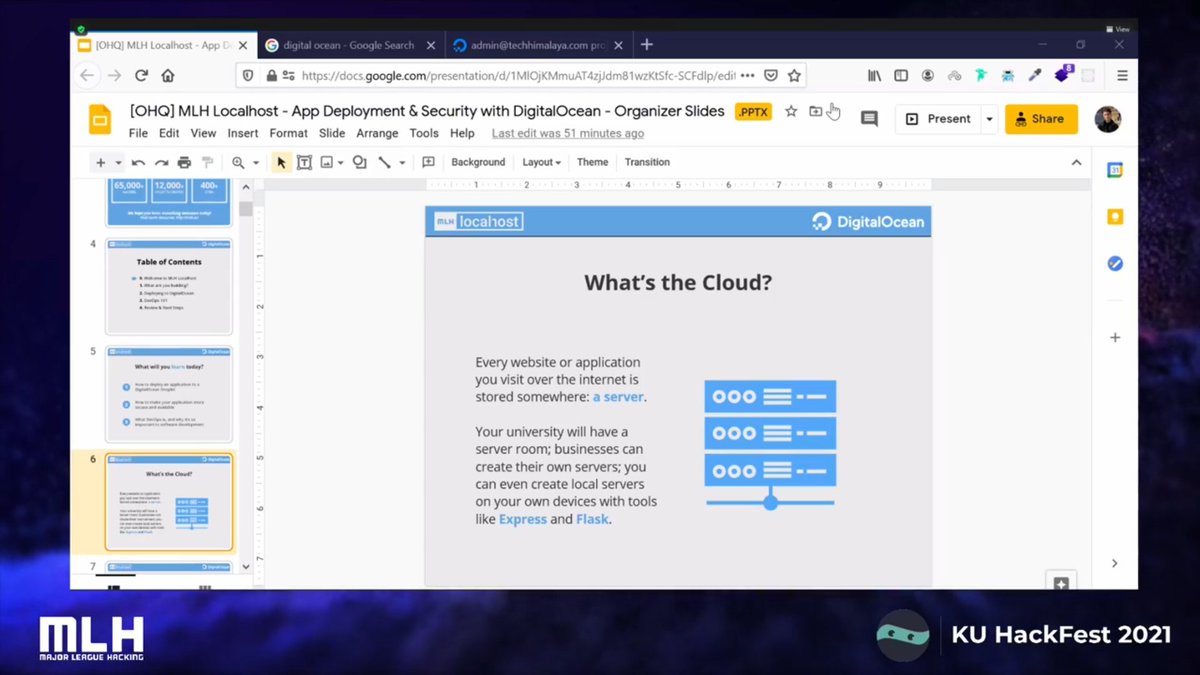
Task: Open the Tools menu
Action: 424,133
